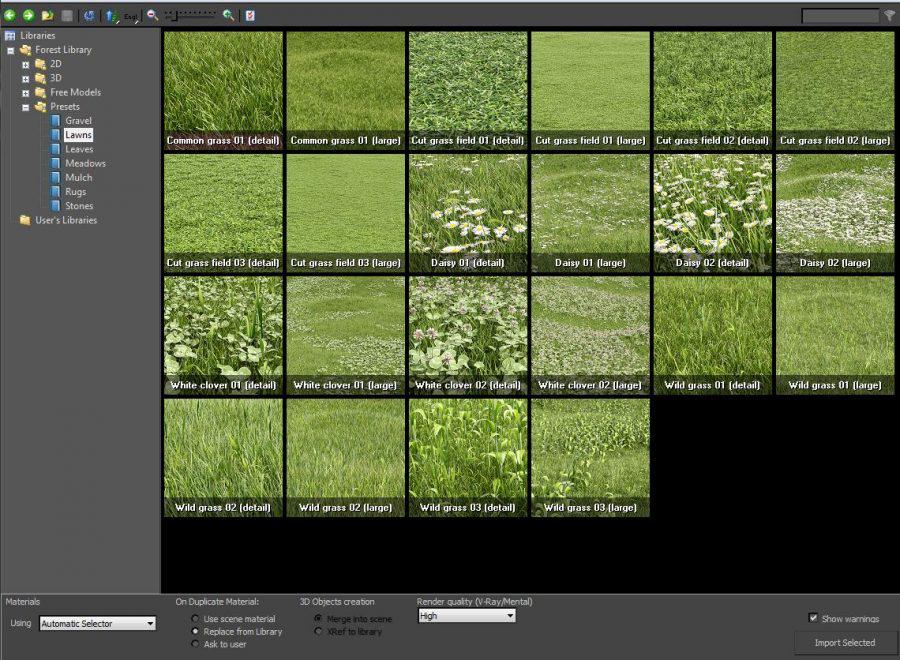The width and height of the screenshot is (900, 660).
Task: Click the Libraries root icon
Action: click(10, 36)
